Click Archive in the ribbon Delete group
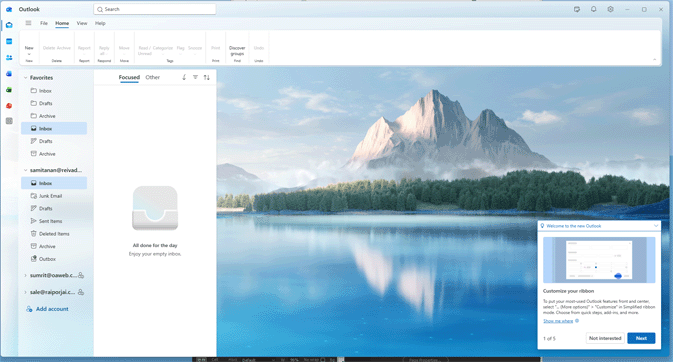The width and height of the screenshot is (673, 362). click(64, 48)
